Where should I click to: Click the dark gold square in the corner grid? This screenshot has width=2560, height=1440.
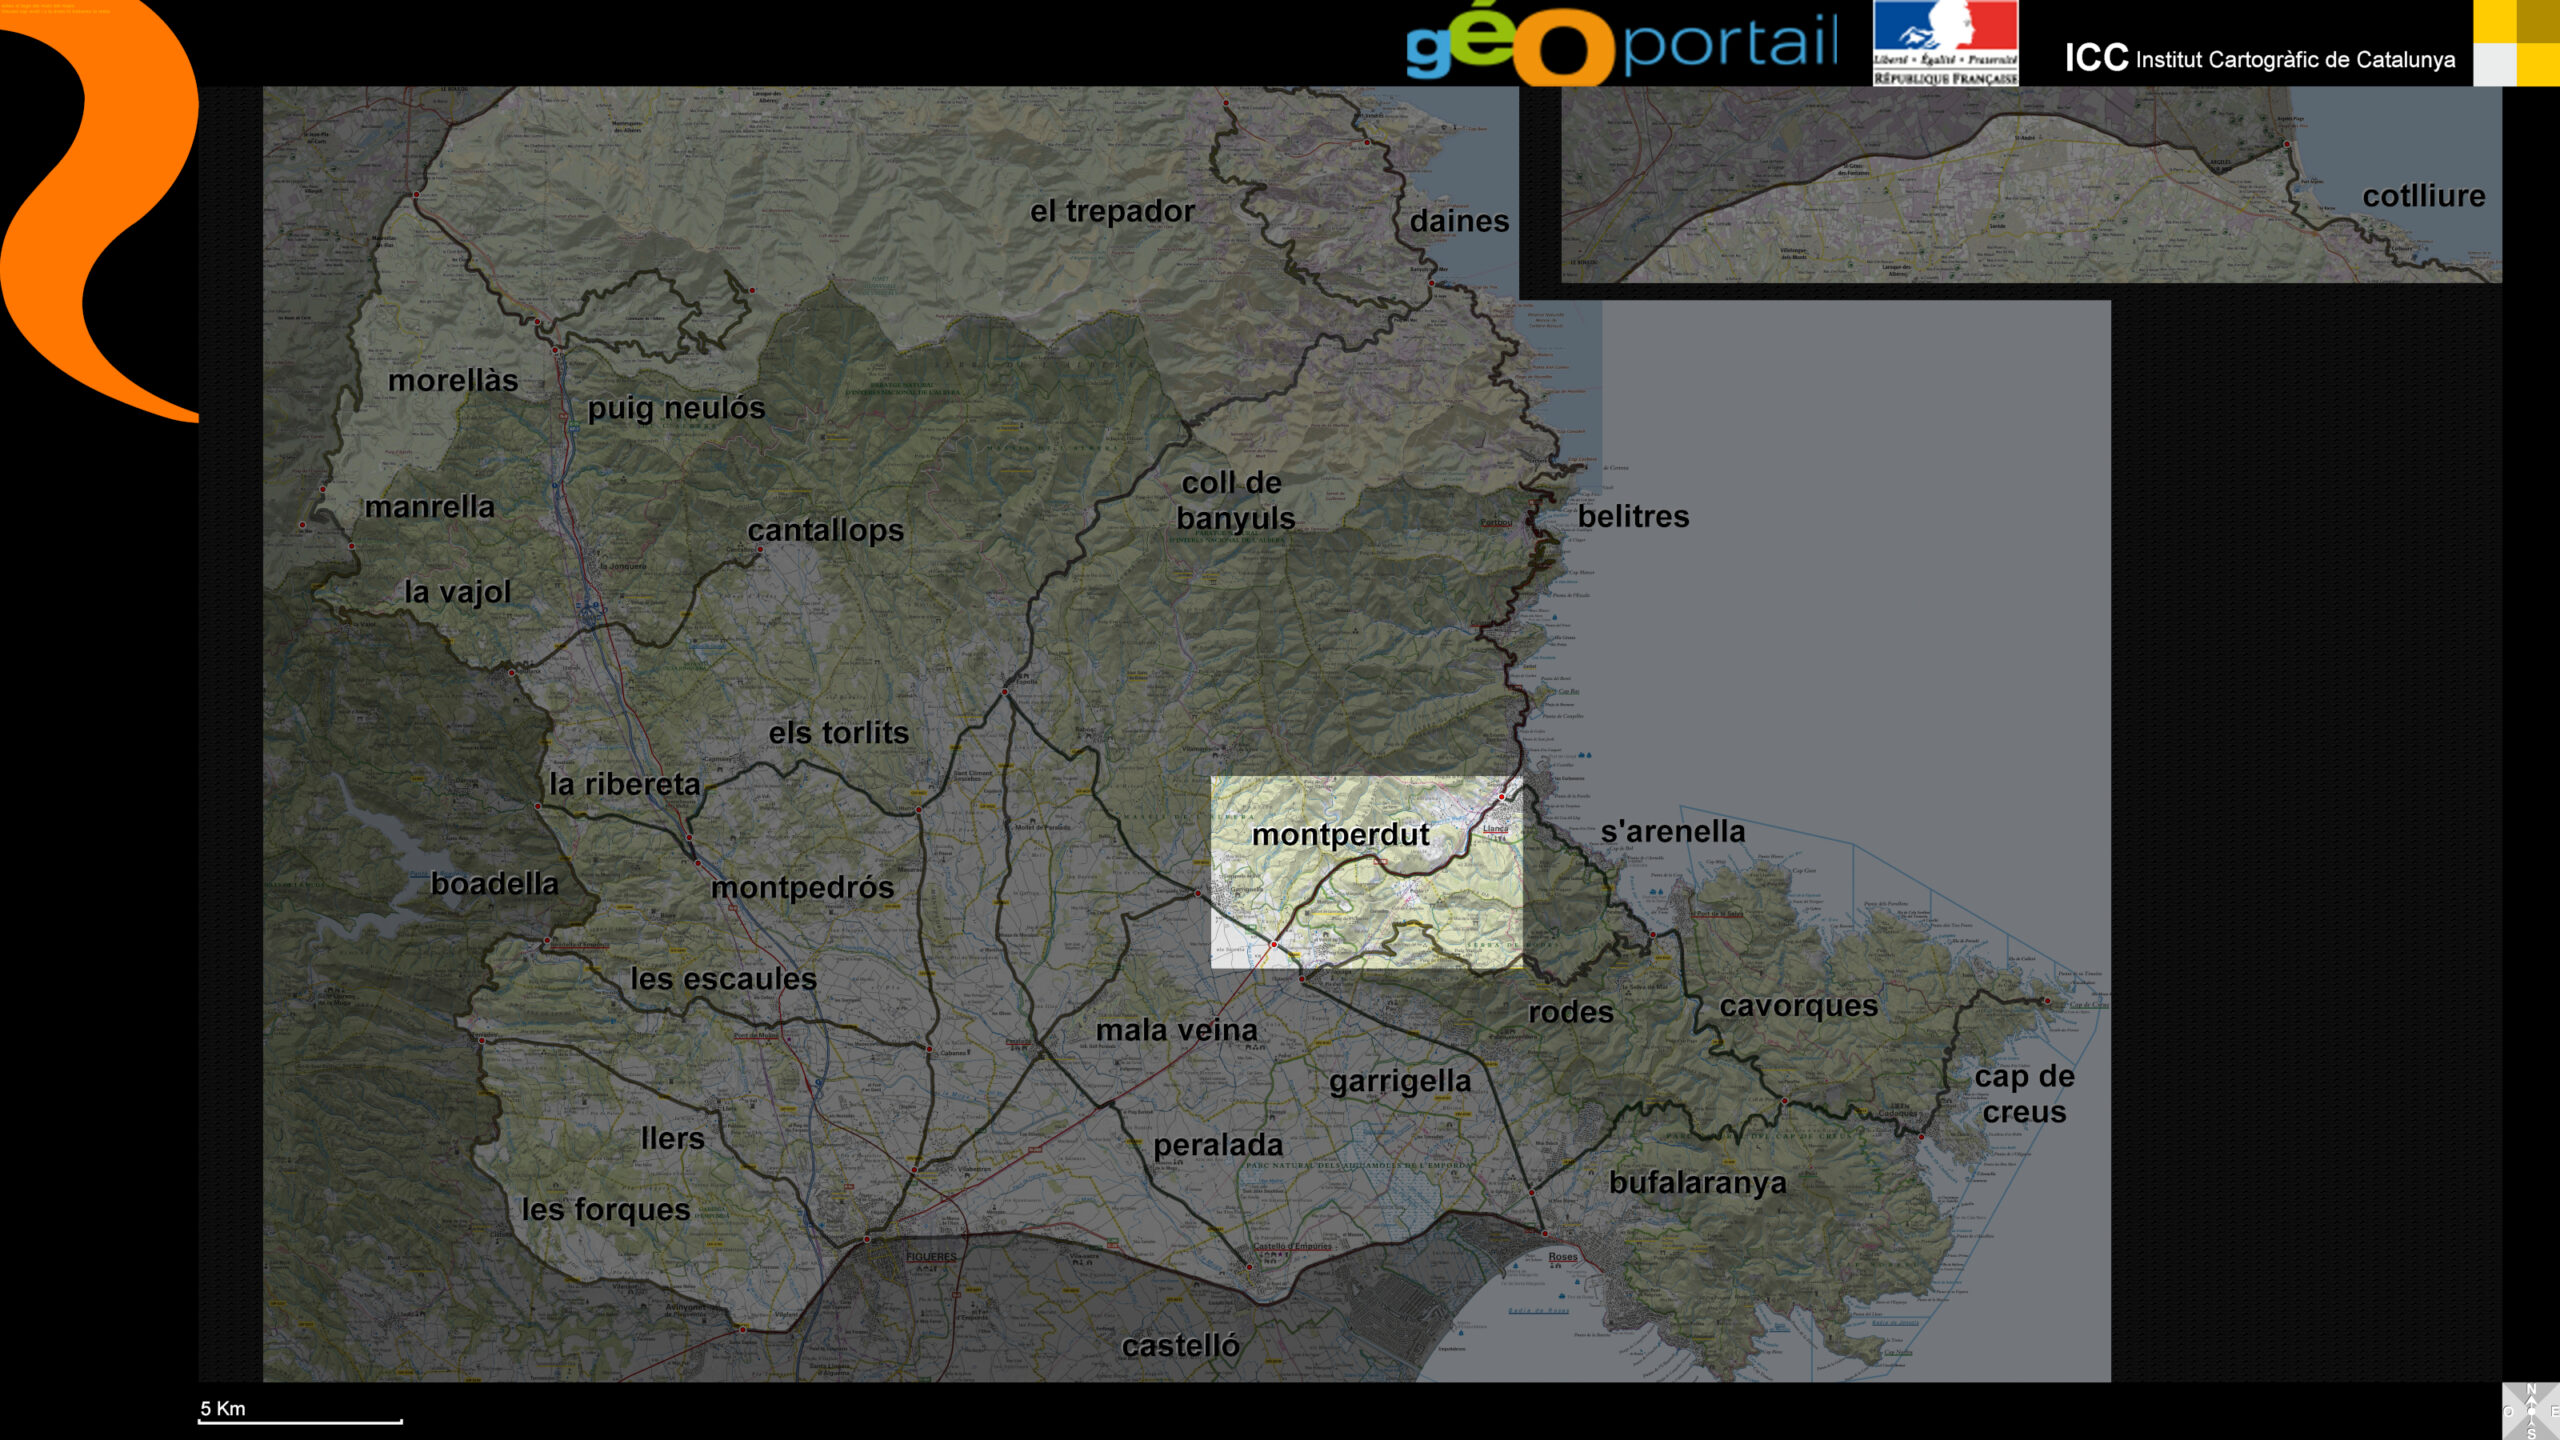pyautogui.click(x=2538, y=21)
